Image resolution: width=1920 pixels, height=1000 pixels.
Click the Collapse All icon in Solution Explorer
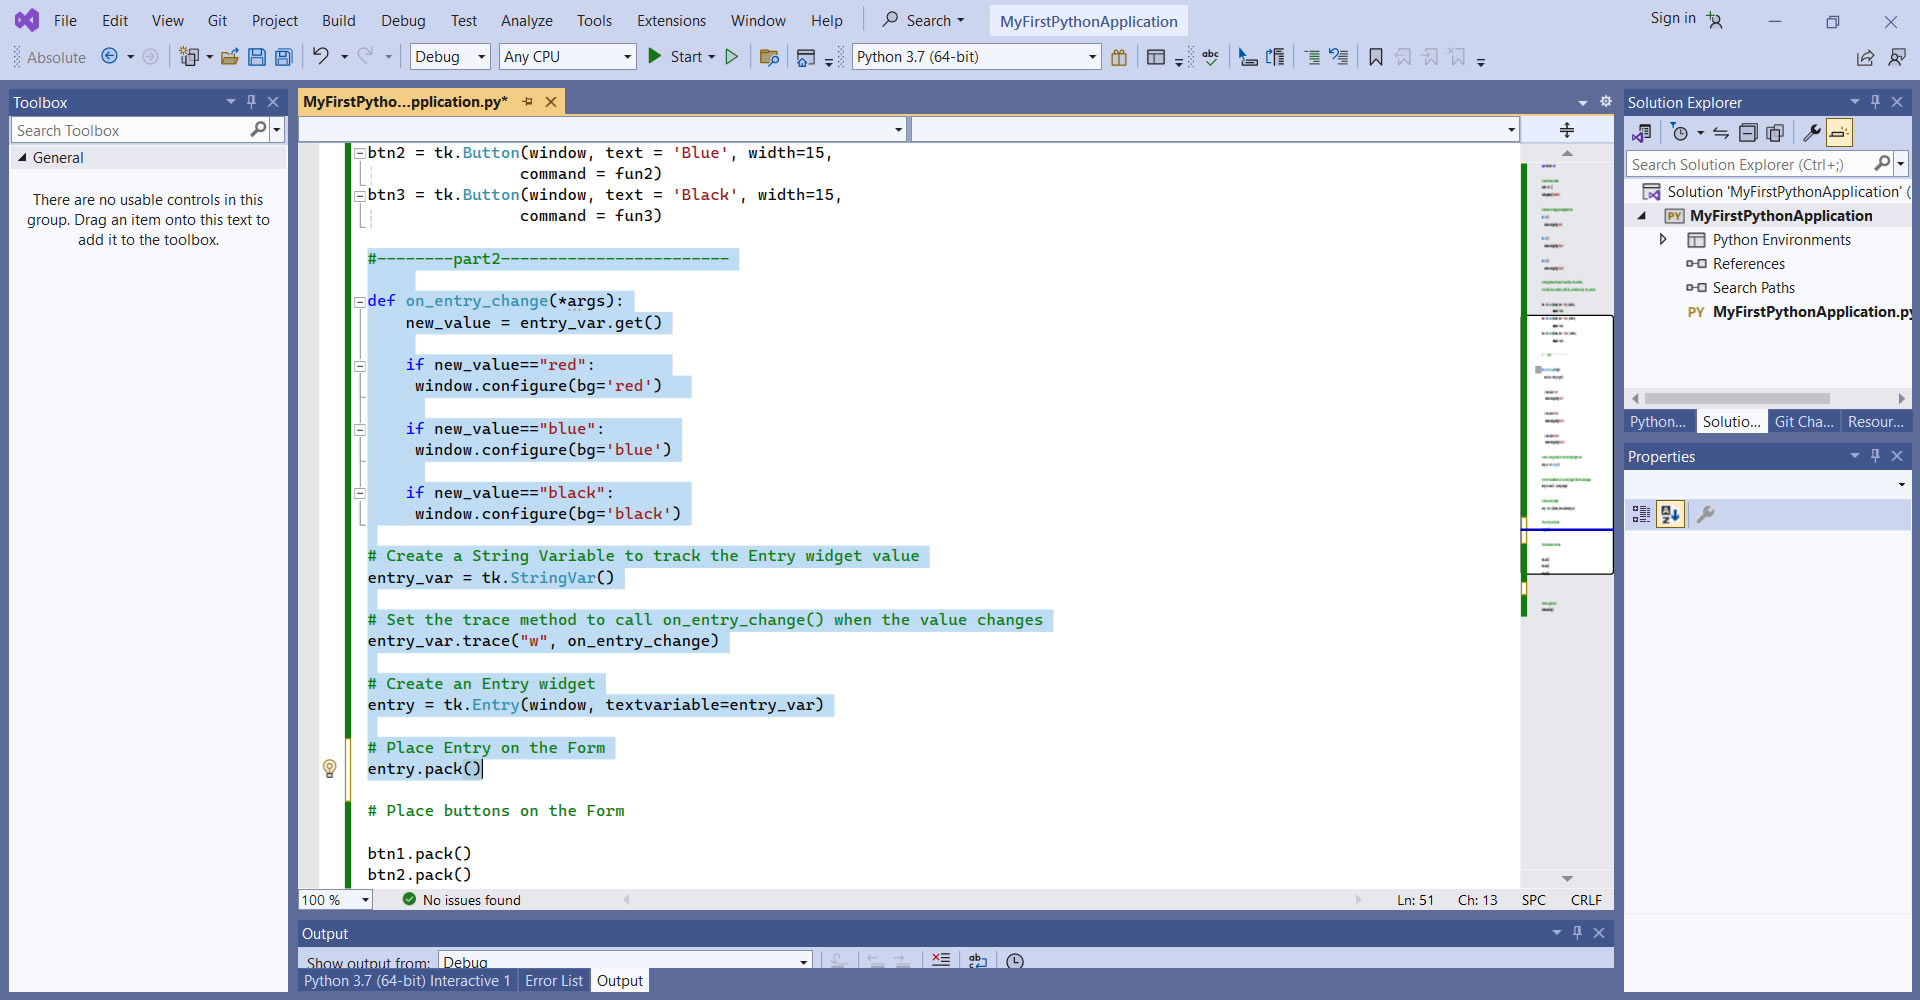[1748, 133]
